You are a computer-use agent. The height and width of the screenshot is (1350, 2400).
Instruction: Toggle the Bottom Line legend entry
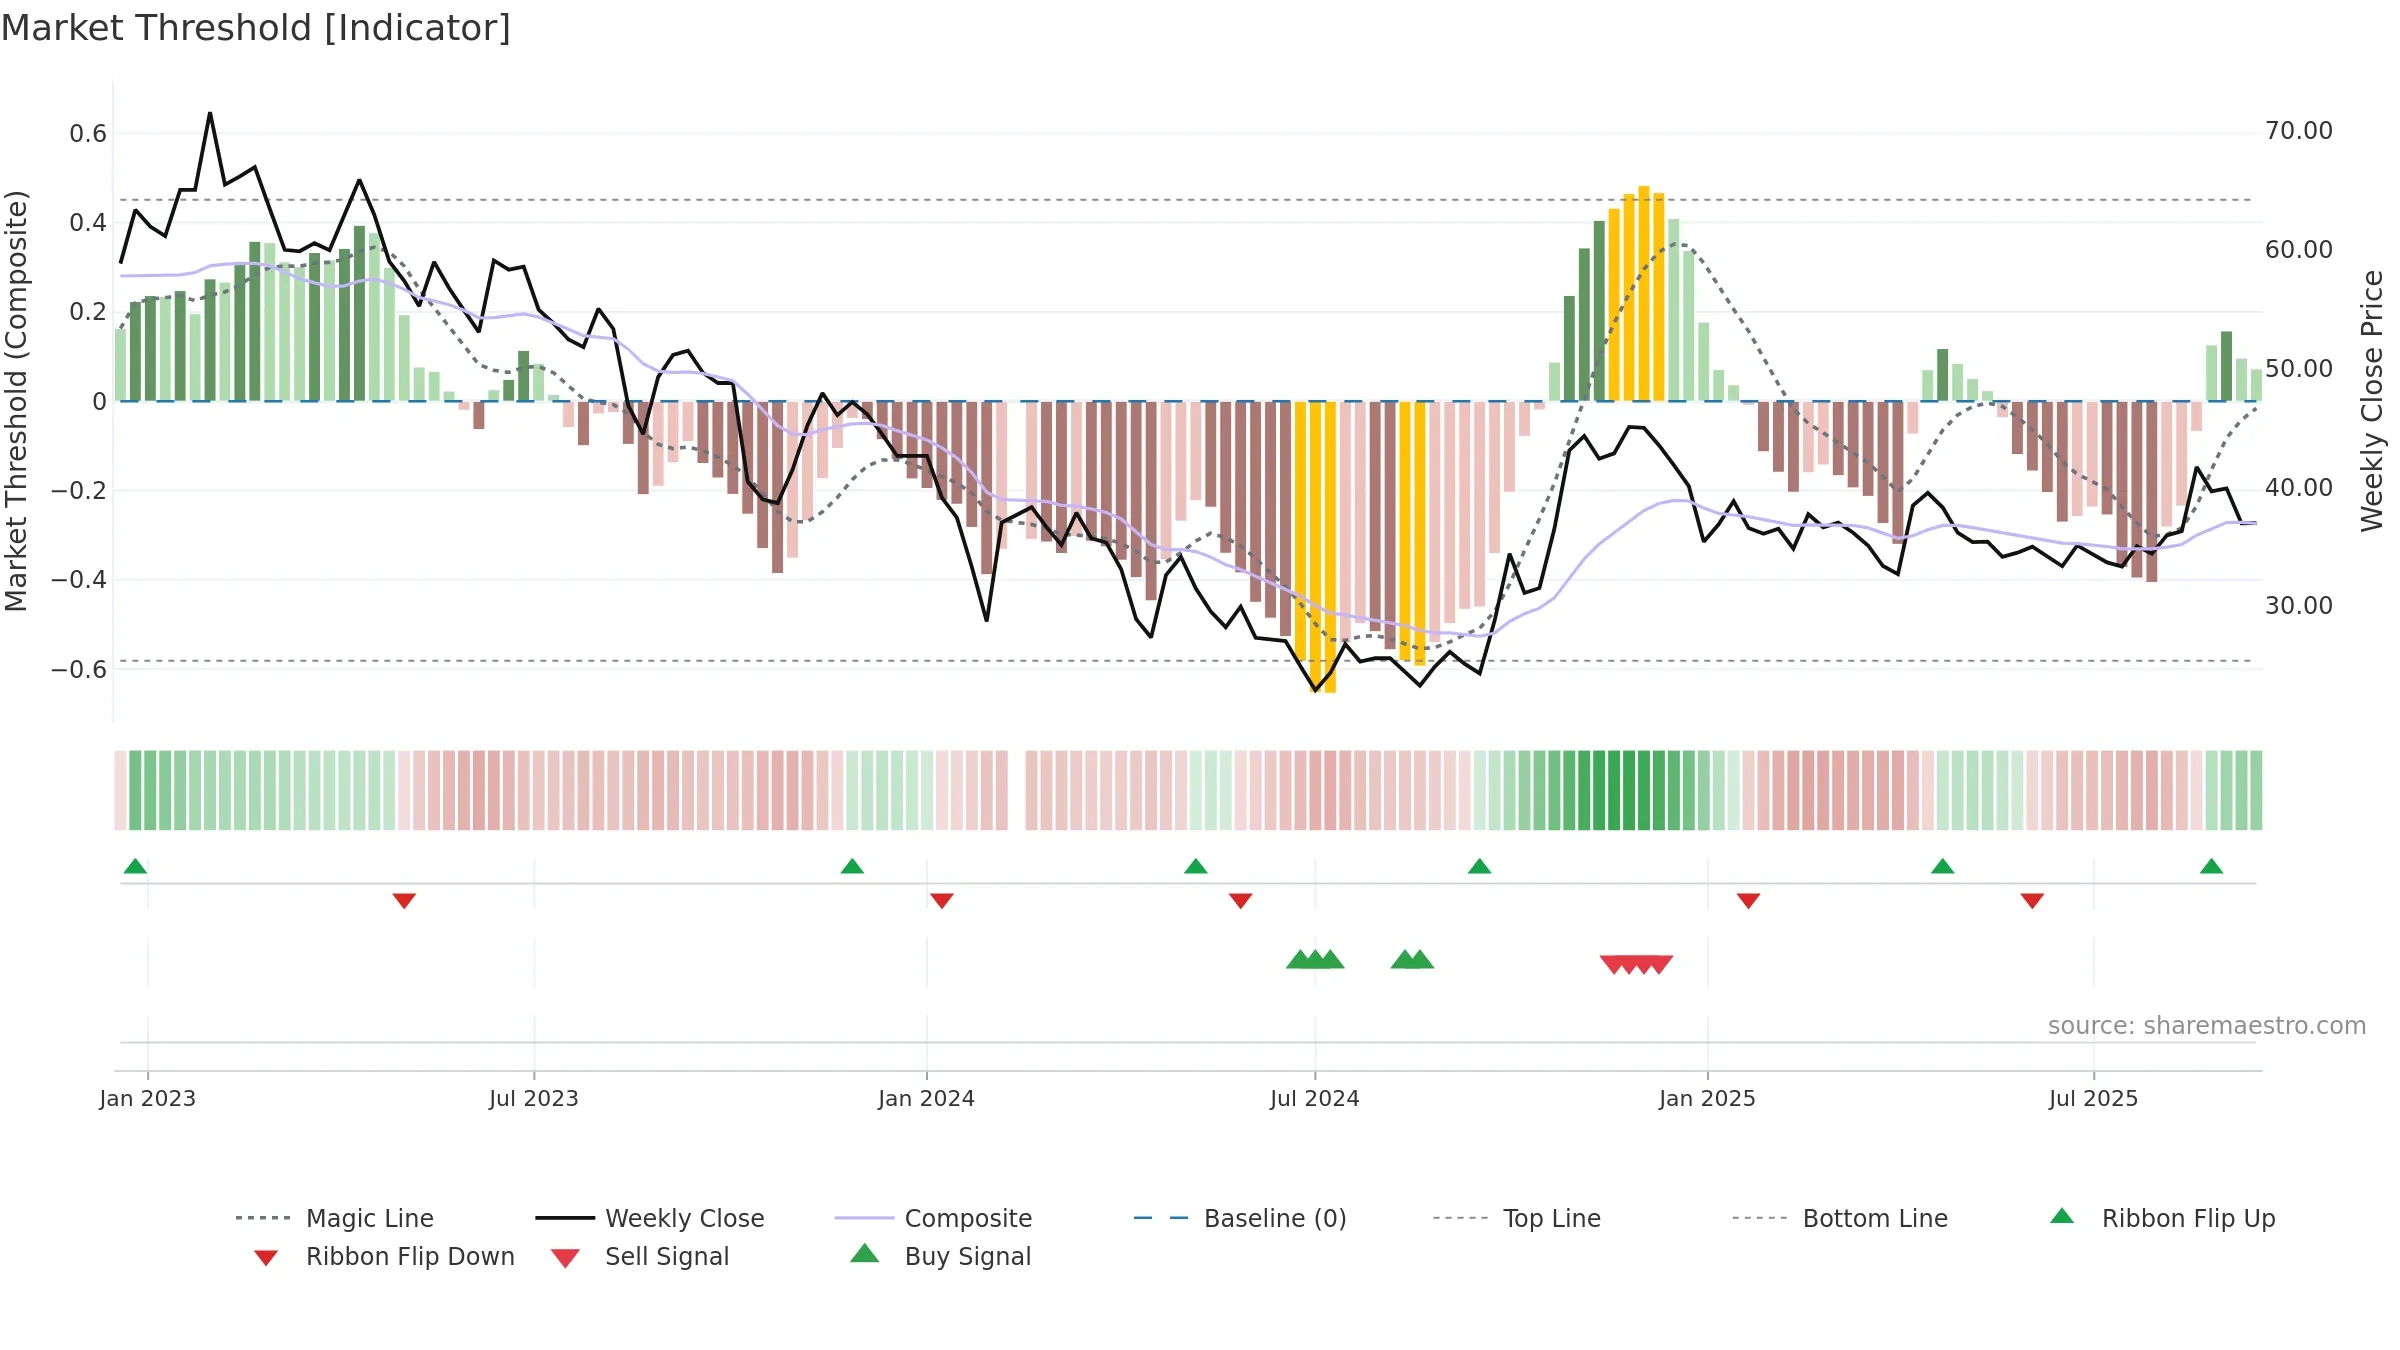(1840, 1218)
